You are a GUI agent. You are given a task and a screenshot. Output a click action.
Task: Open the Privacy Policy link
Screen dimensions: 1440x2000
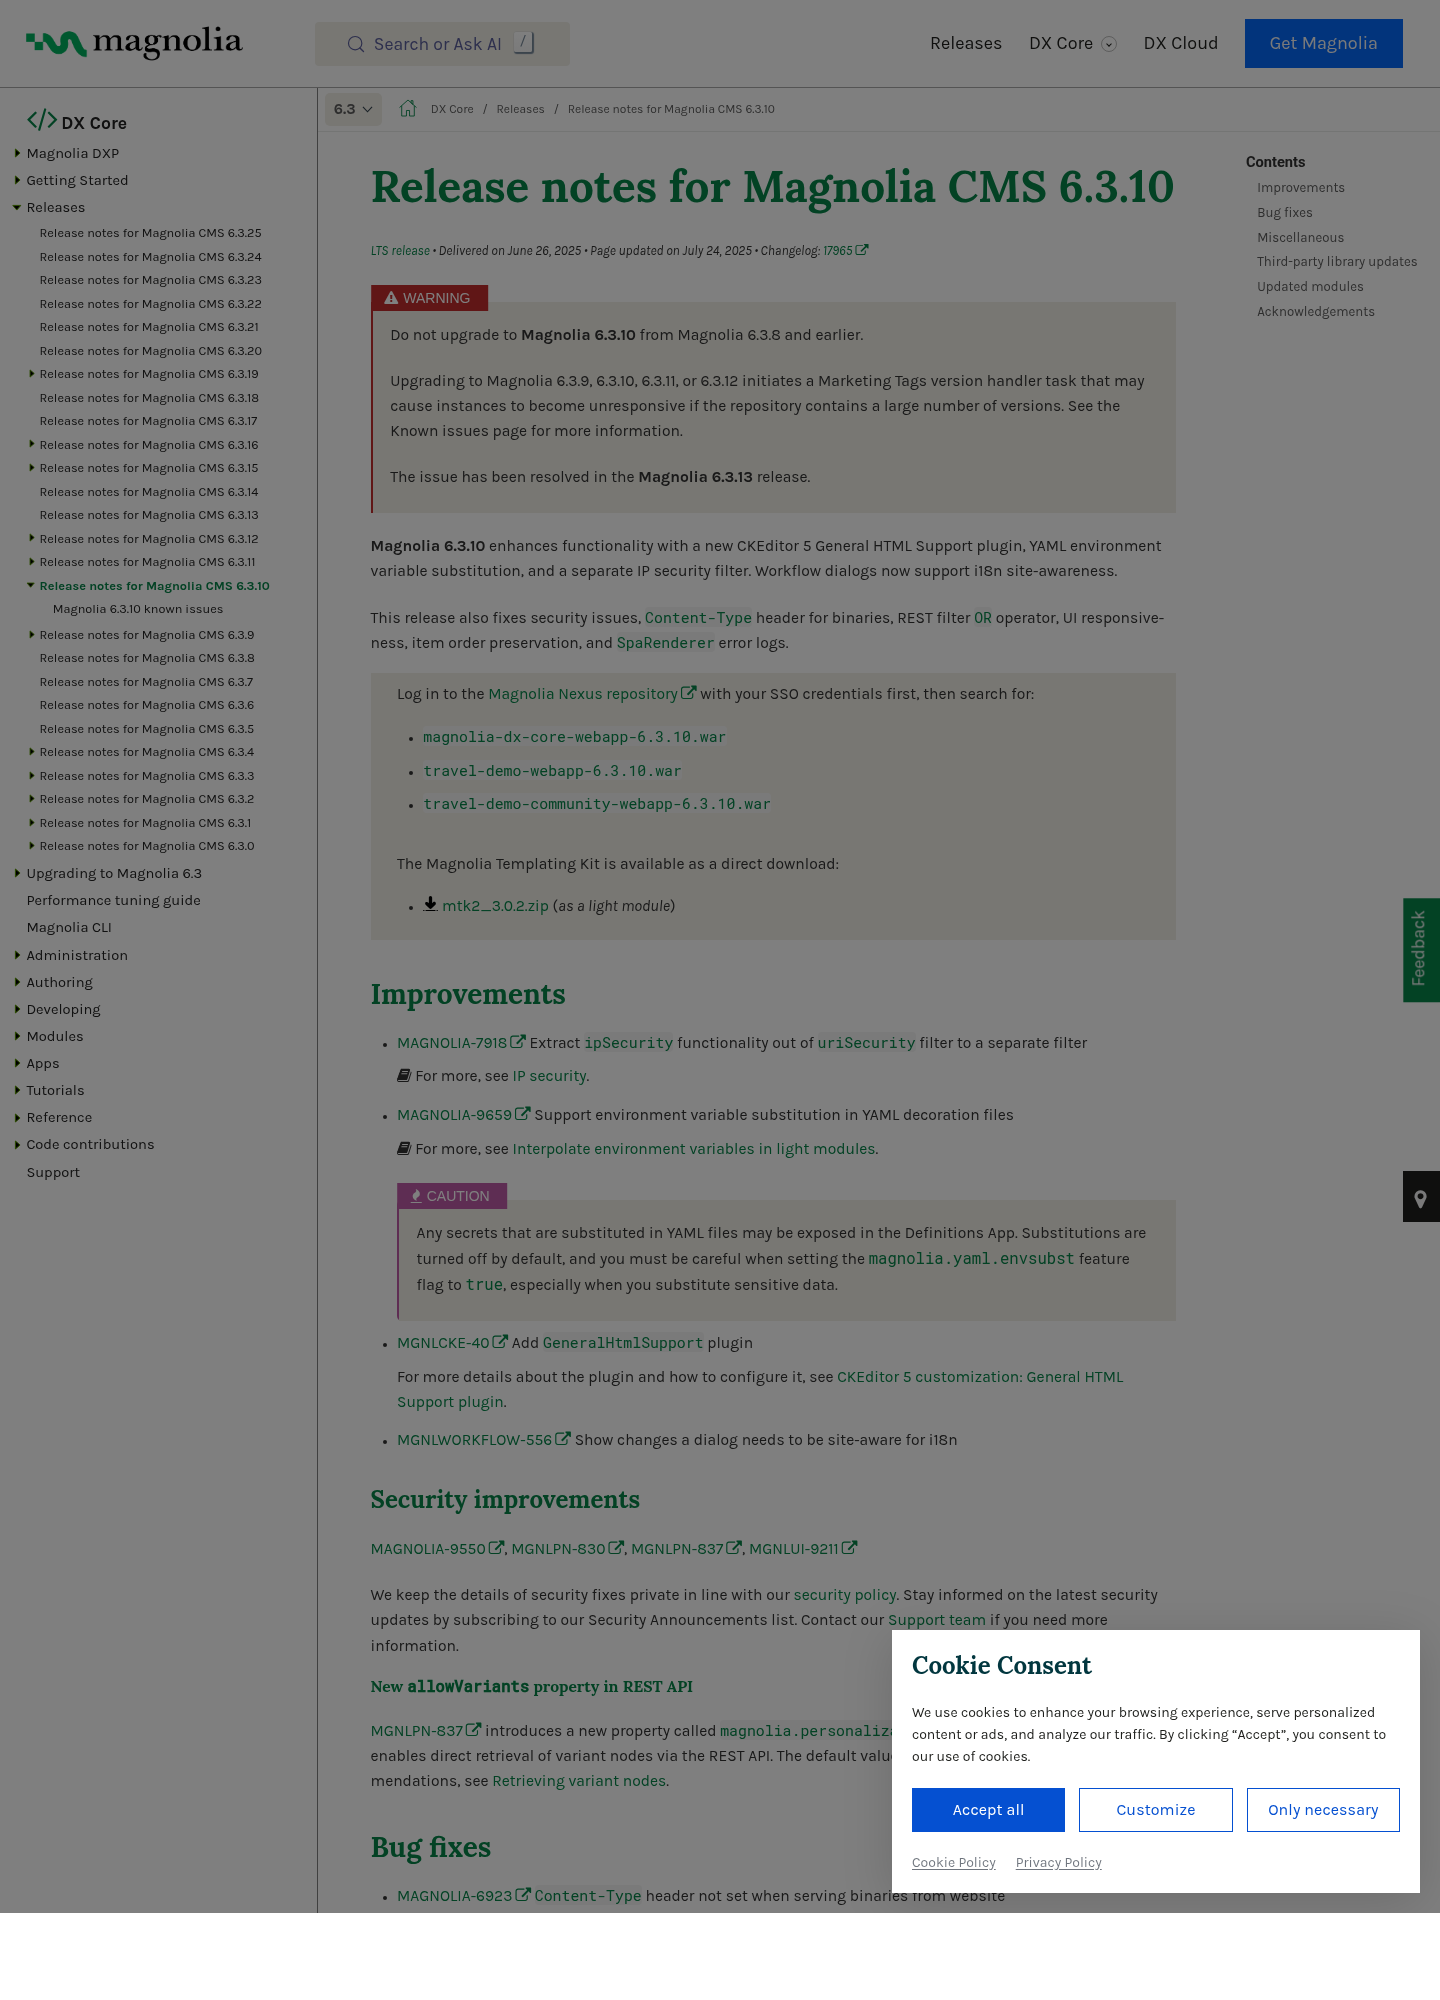coord(1059,1863)
